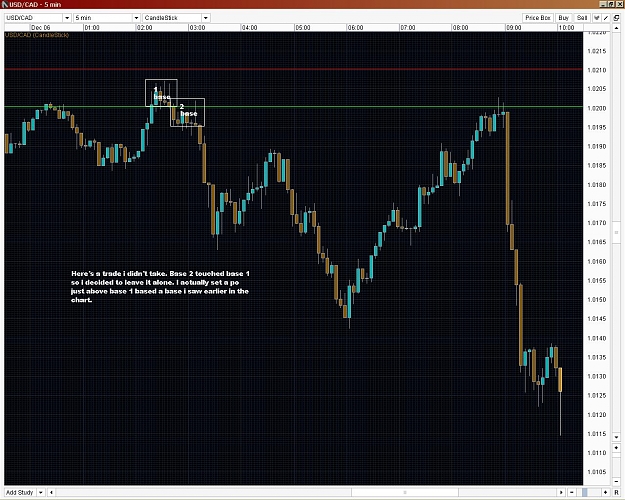Click the R reset button
This screenshot has width=625, height=500.
[x=616, y=492]
